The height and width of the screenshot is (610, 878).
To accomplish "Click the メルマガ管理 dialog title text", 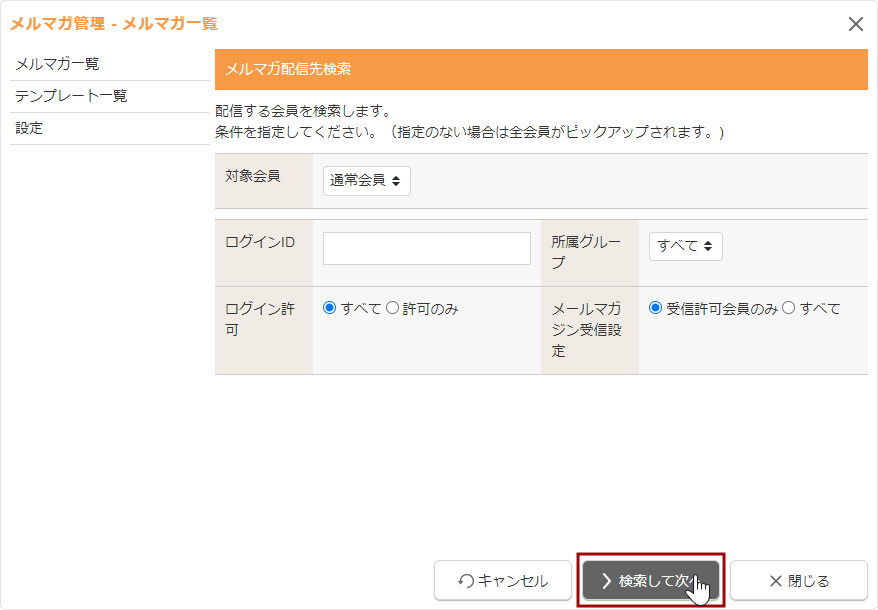I will 114,23.
